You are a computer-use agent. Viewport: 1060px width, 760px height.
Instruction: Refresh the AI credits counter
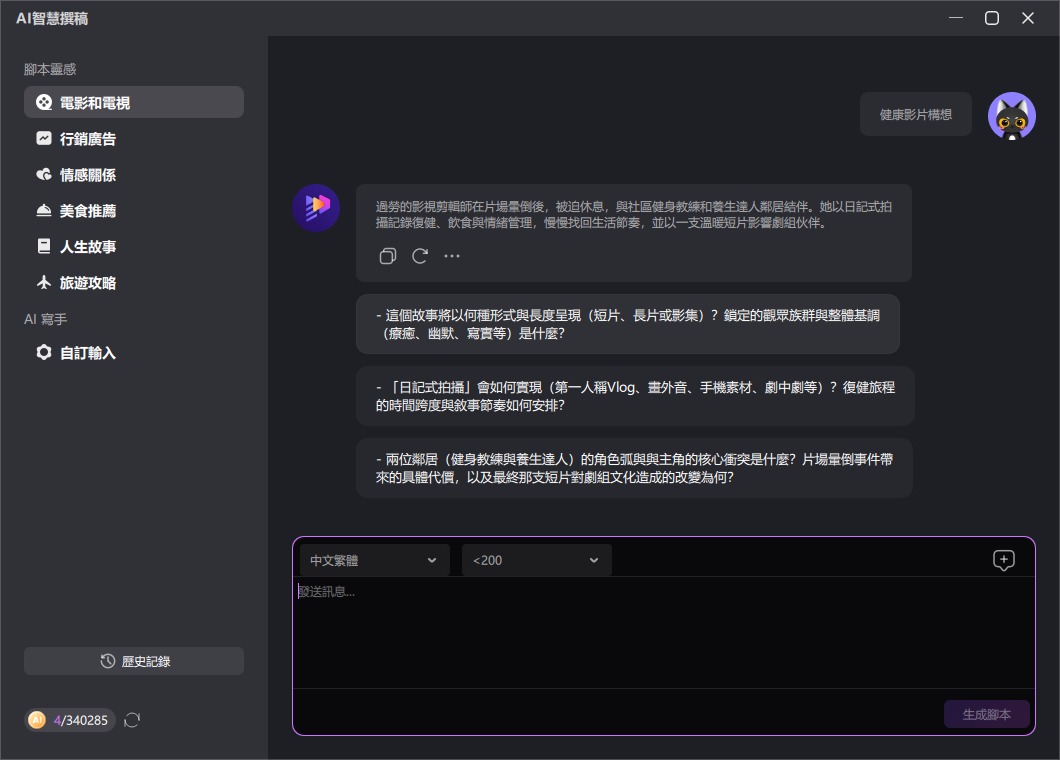click(131, 720)
